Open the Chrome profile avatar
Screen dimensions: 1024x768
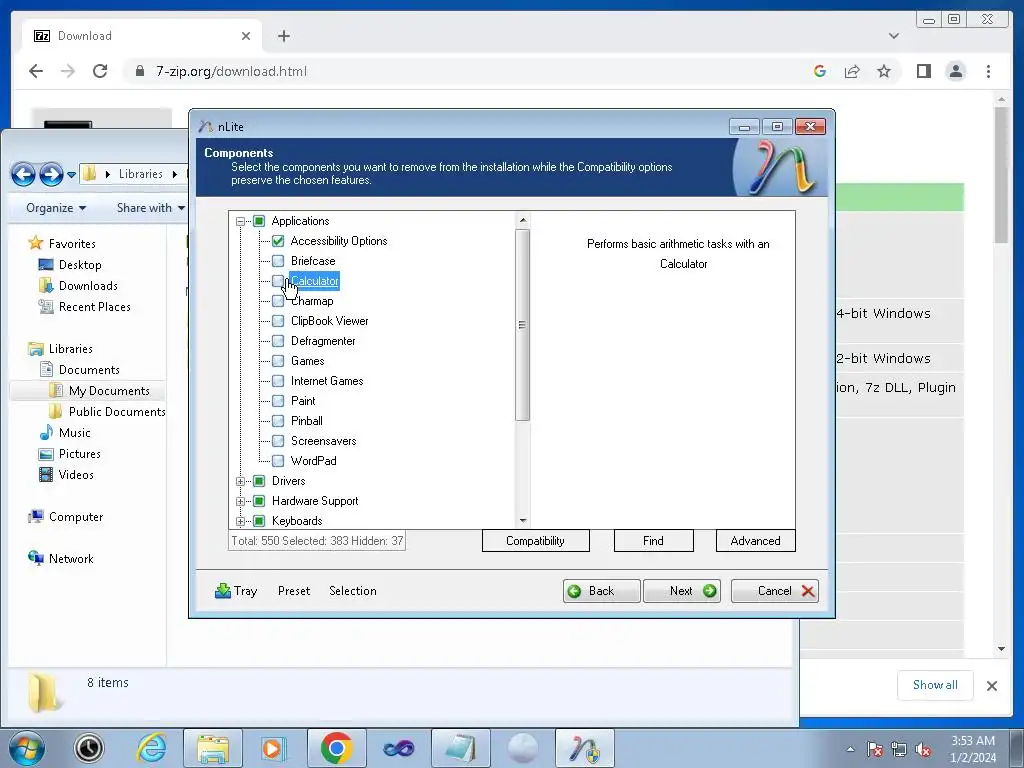(956, 71)
